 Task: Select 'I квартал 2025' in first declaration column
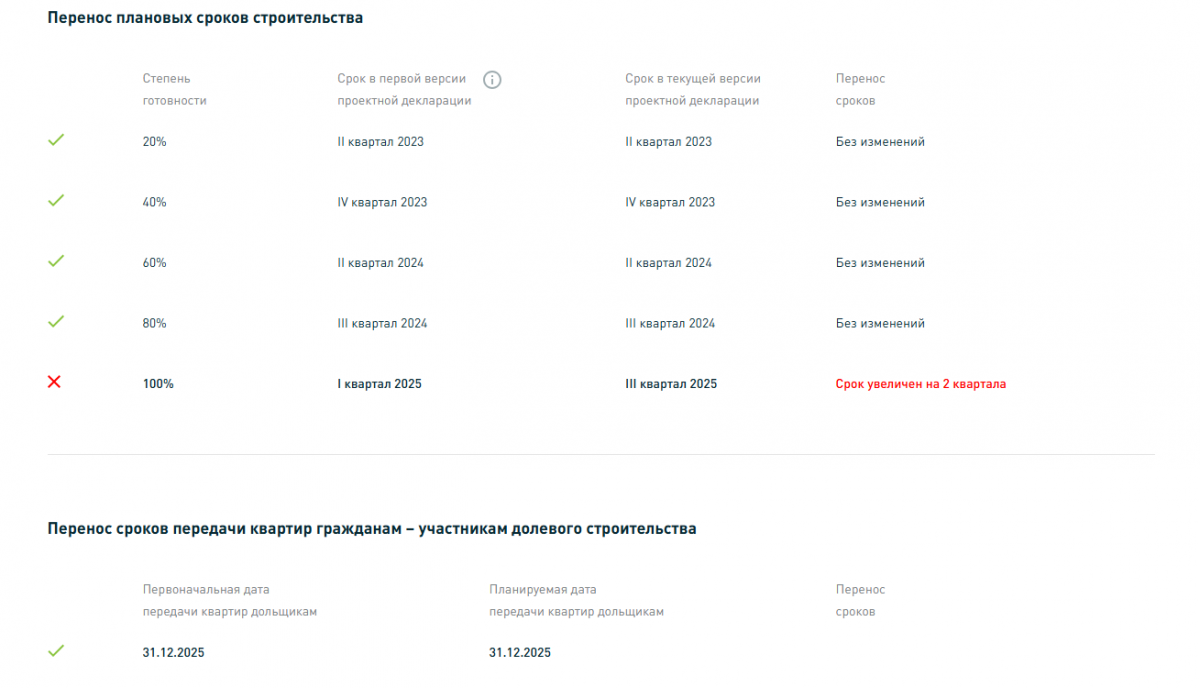coord(379,384)
